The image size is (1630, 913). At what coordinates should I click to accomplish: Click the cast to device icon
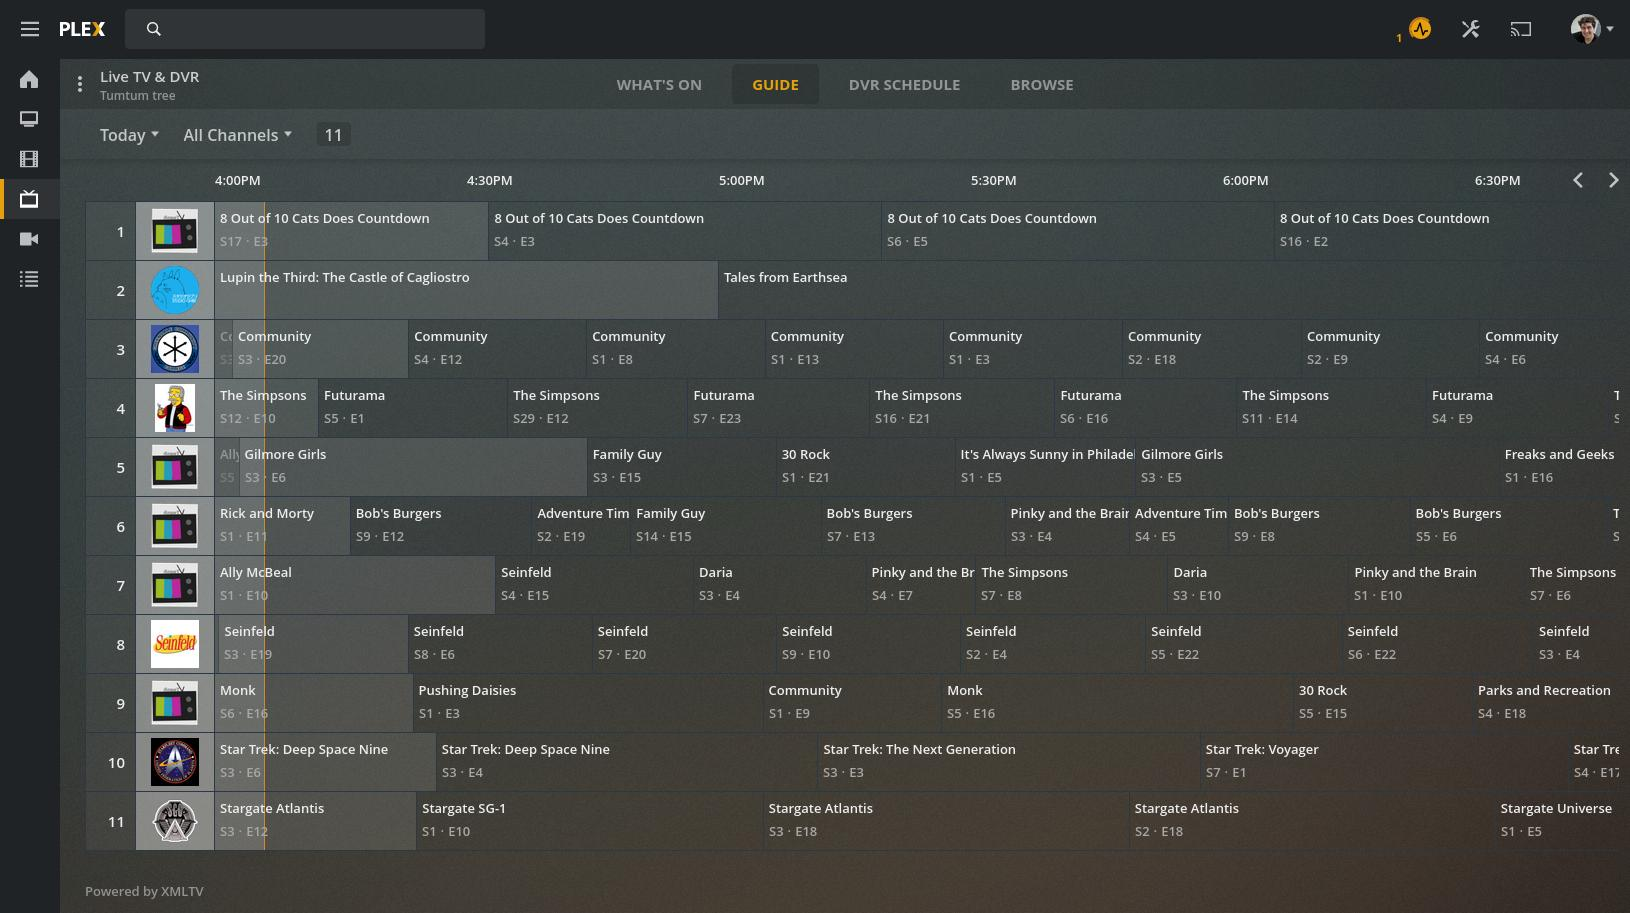[1521, 29]
